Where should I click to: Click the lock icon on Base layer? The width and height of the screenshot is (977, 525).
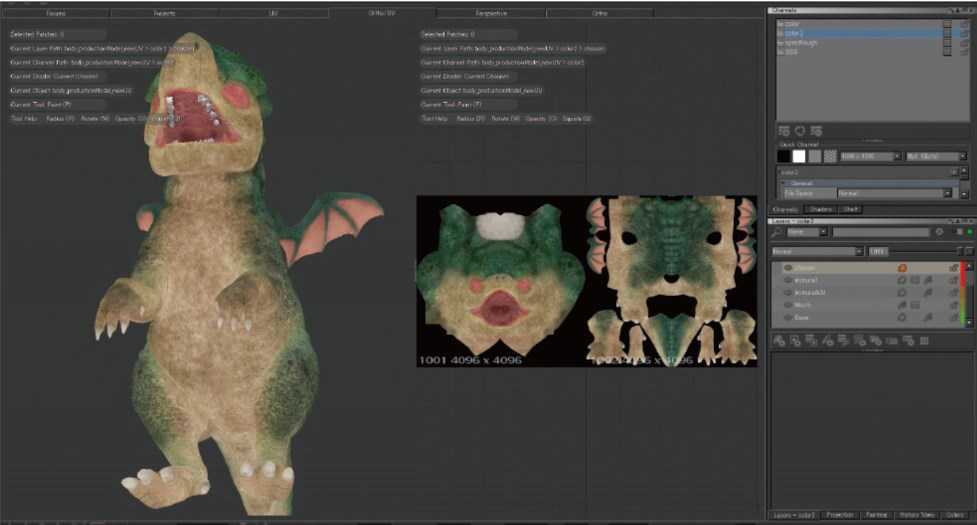tap(953, 318)
